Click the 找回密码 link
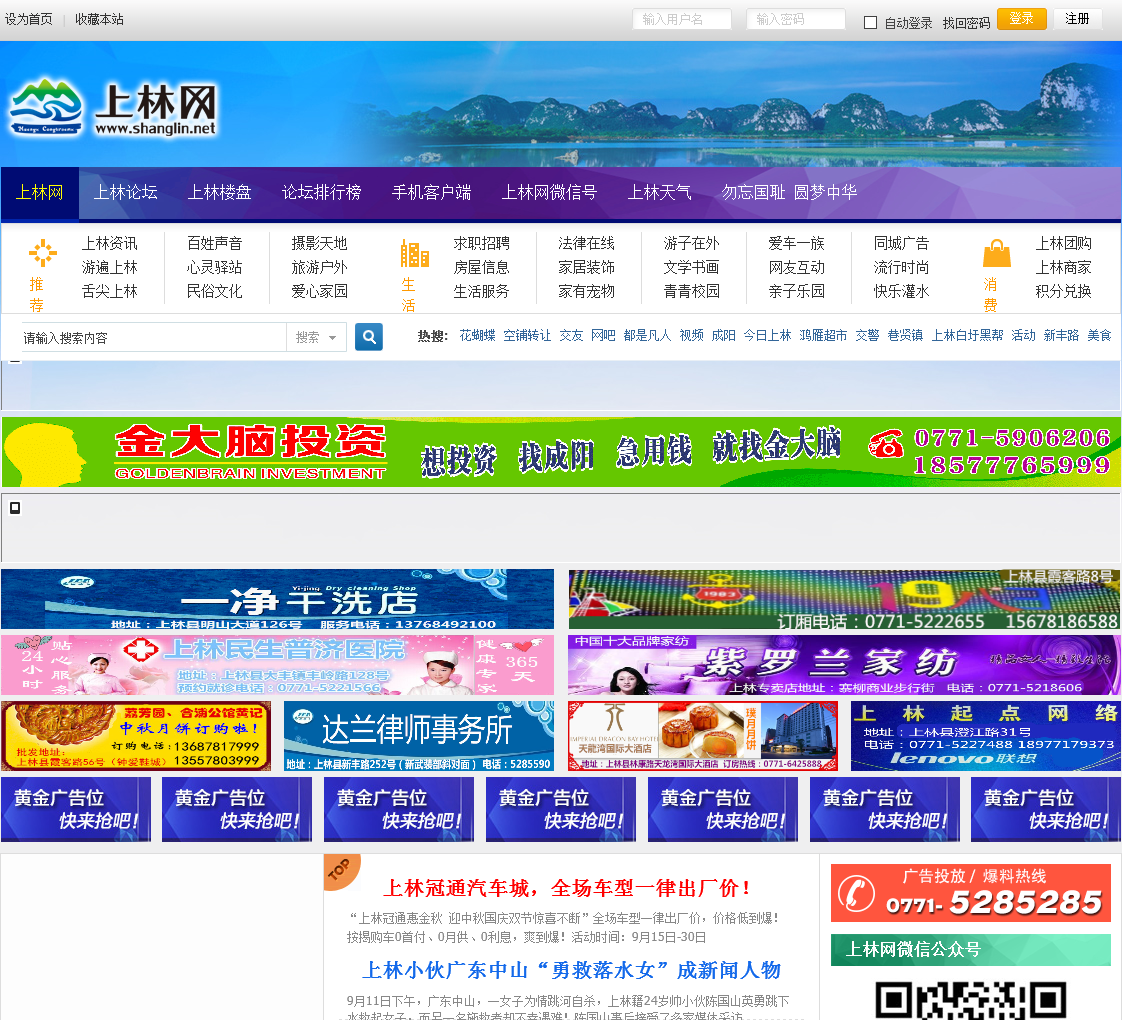 (x=966, y=23)
